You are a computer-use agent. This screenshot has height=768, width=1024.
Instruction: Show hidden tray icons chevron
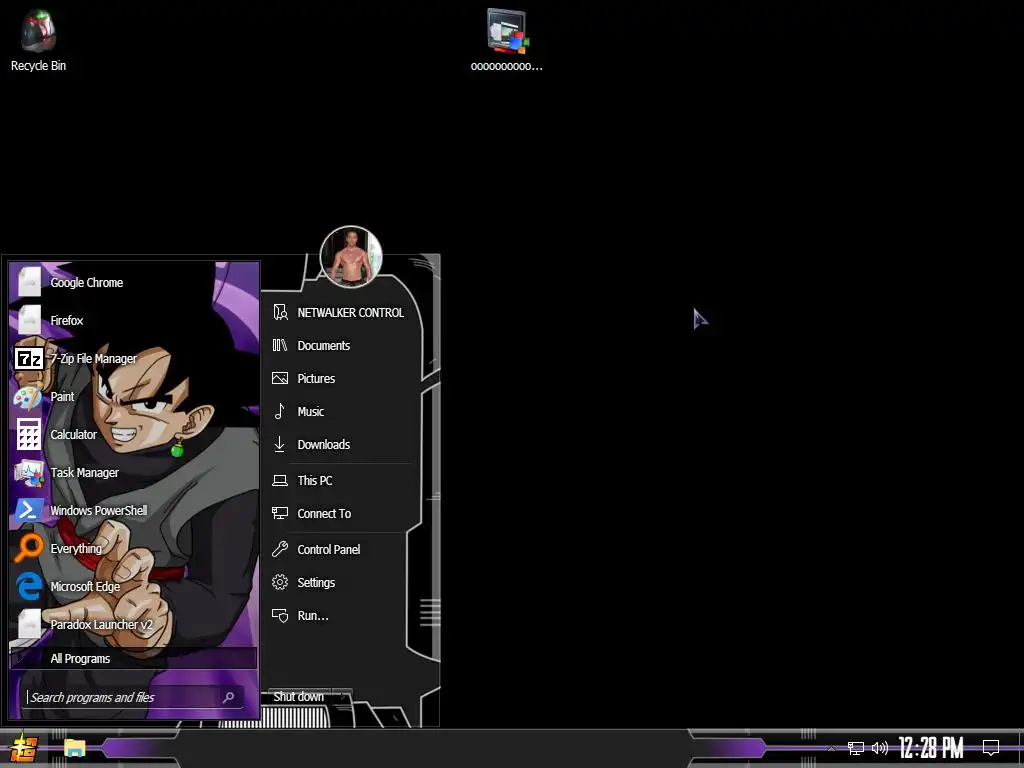pyautogui.click(x=831, y=748)
